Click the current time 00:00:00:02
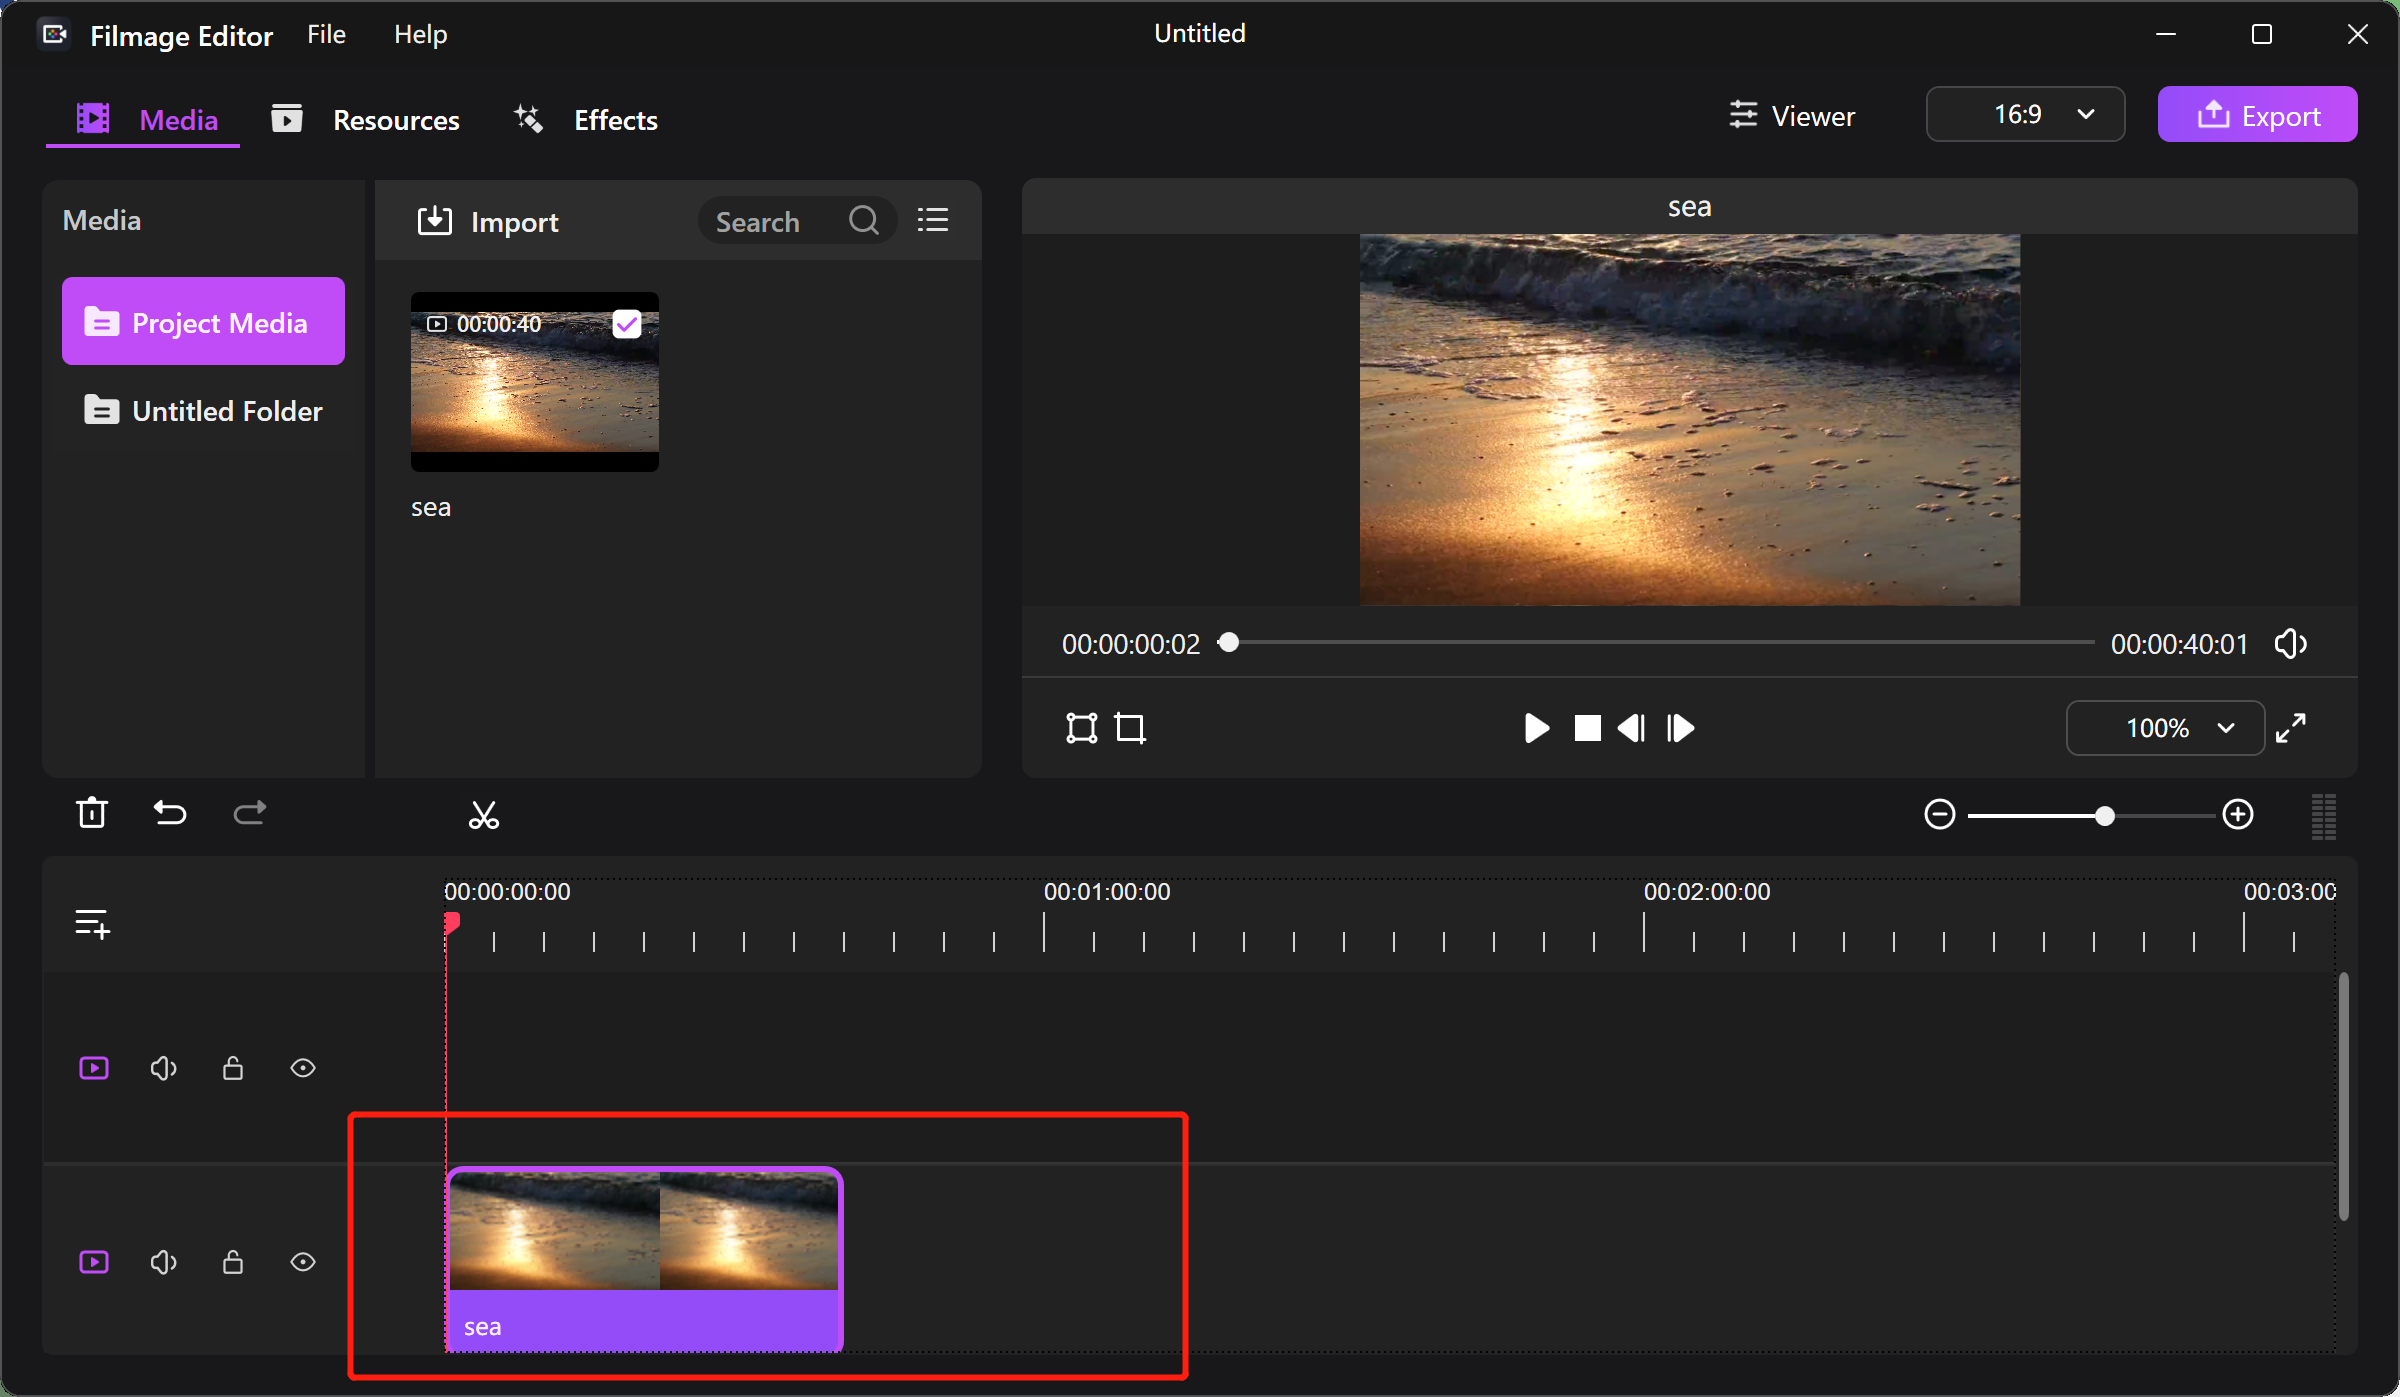Viewport: 2400px width, 1397px height. 1131,644
